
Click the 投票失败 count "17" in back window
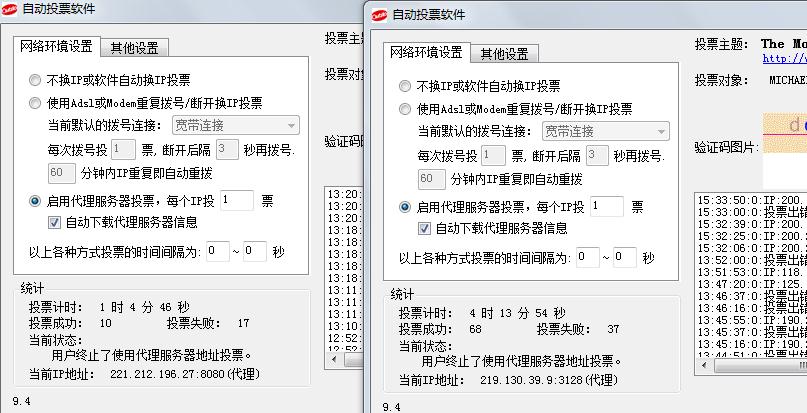point(243,323)
